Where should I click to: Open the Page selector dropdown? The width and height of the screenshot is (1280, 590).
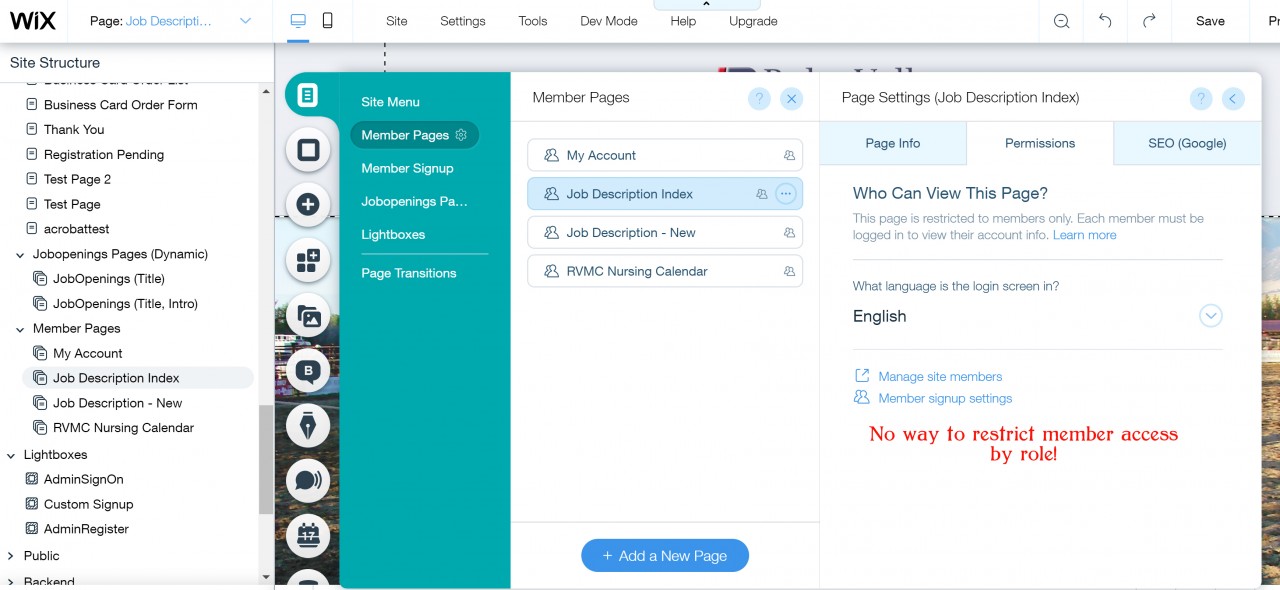(x=246, y=21)
